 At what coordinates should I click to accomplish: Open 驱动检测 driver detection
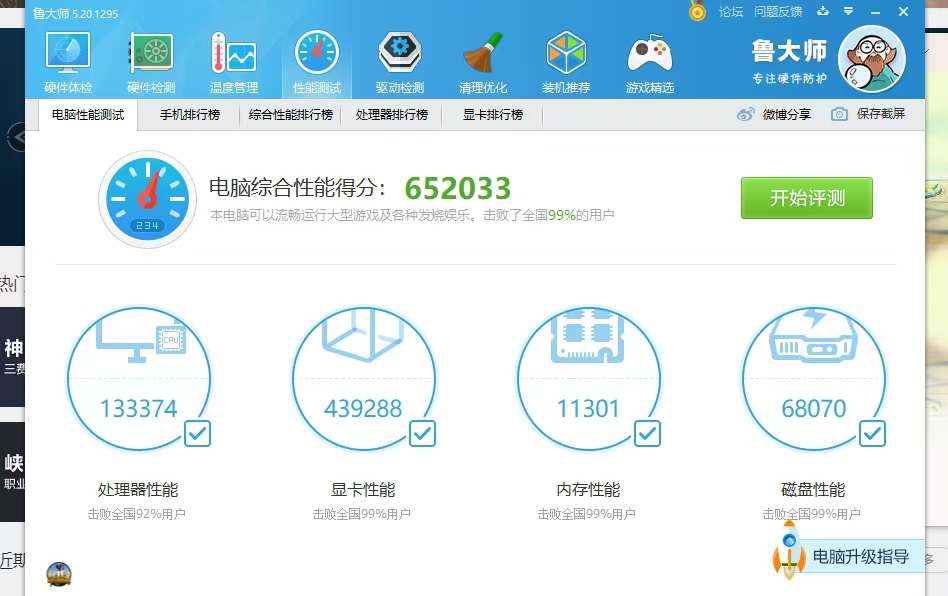click(x=400, y=63)
